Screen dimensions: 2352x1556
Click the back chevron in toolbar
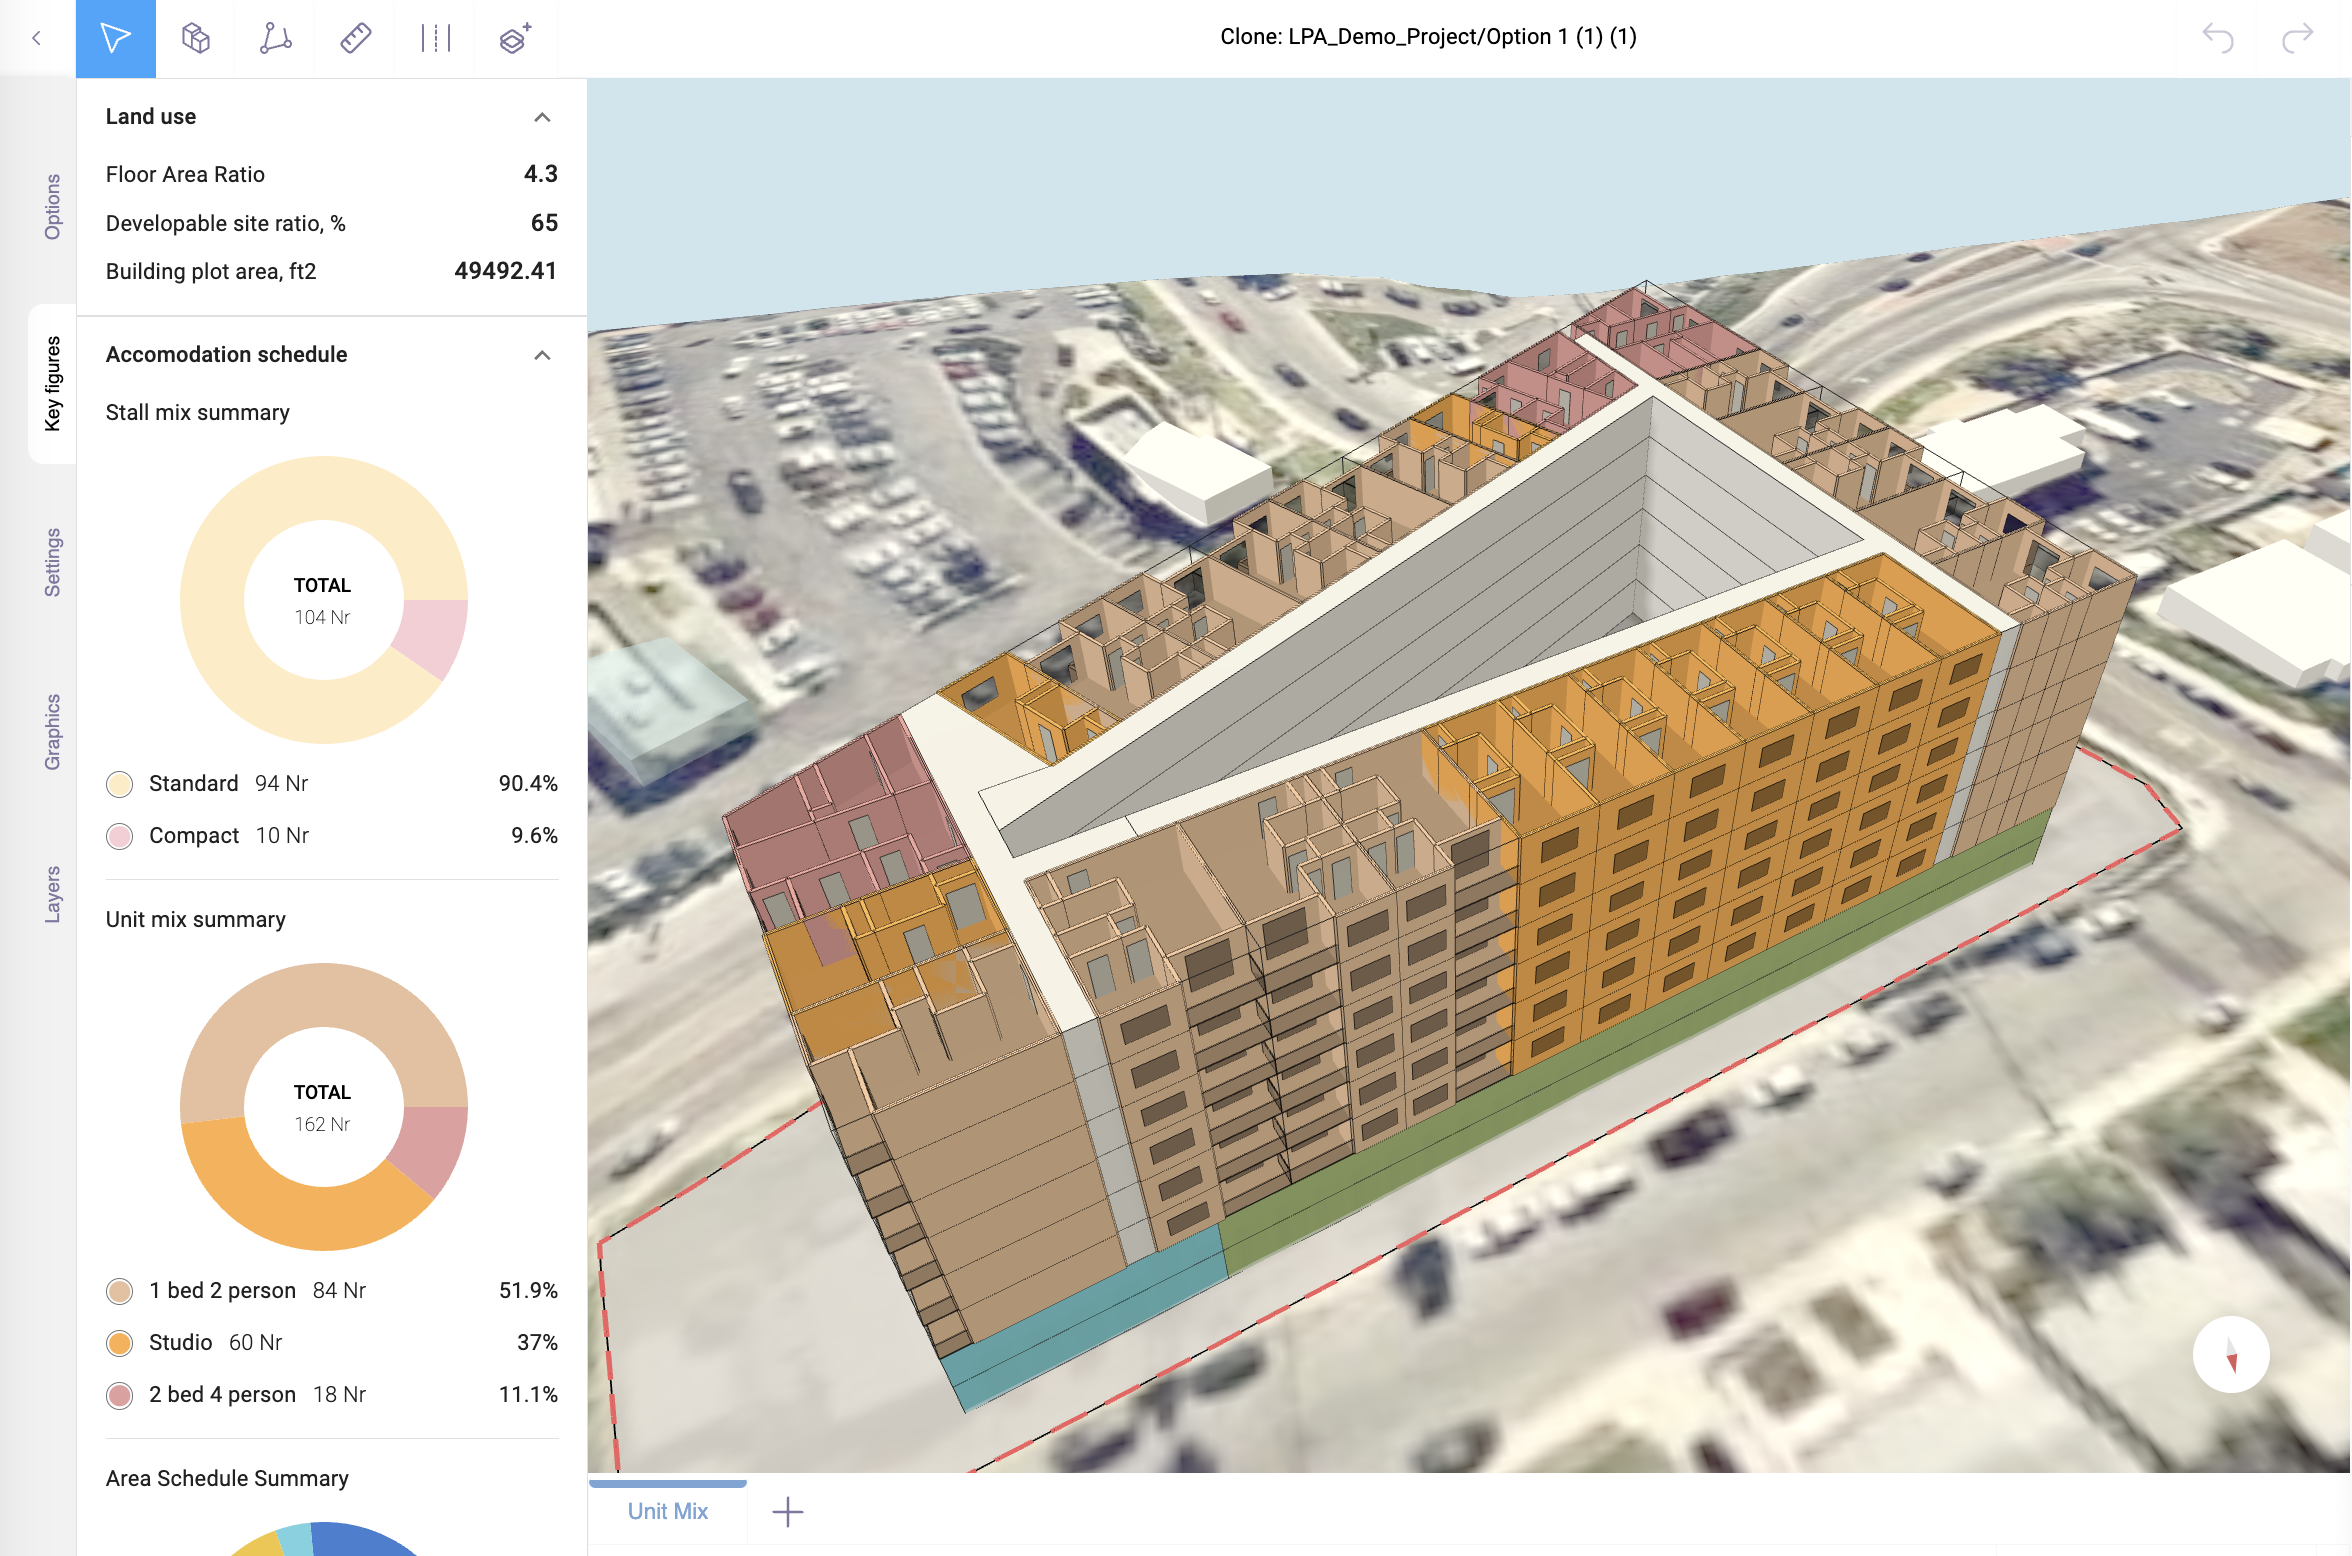37,39
